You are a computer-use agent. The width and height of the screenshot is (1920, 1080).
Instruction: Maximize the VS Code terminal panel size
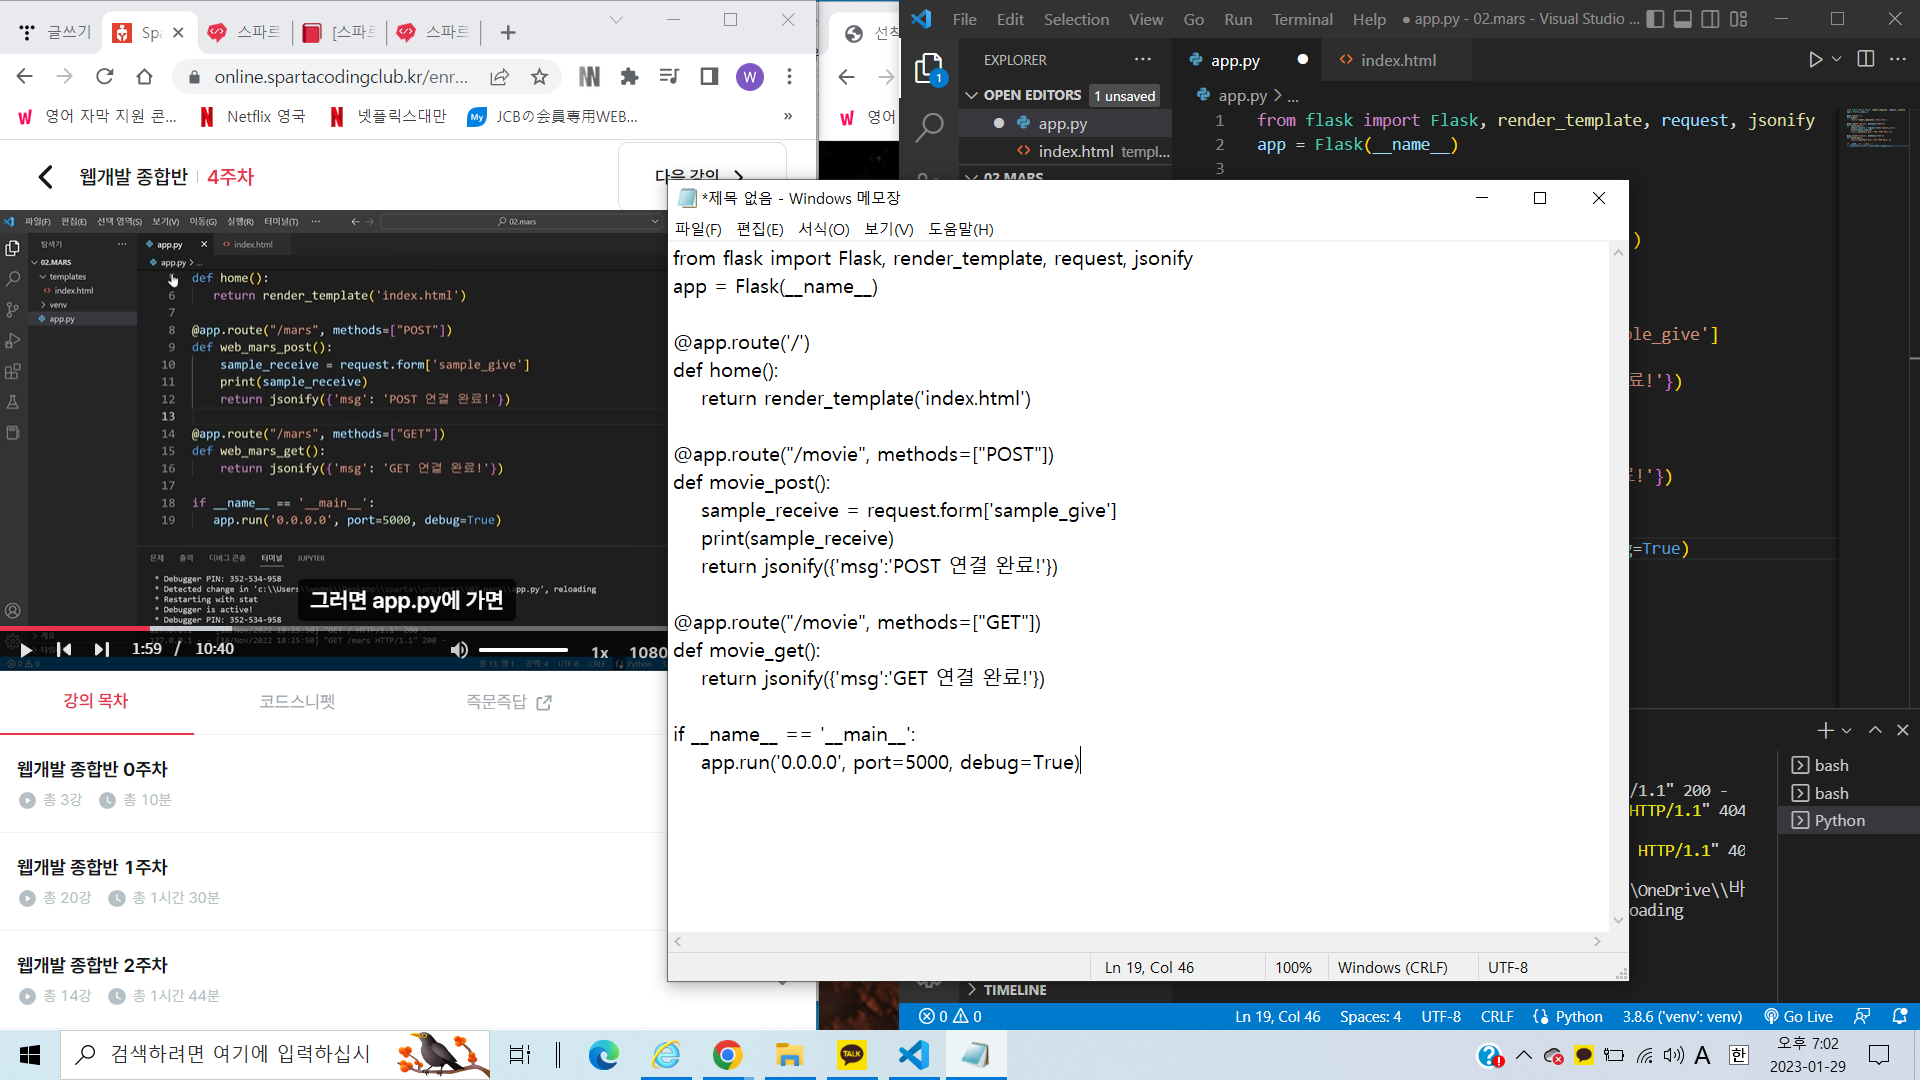pyautogui.click(x=1875, y=731)
